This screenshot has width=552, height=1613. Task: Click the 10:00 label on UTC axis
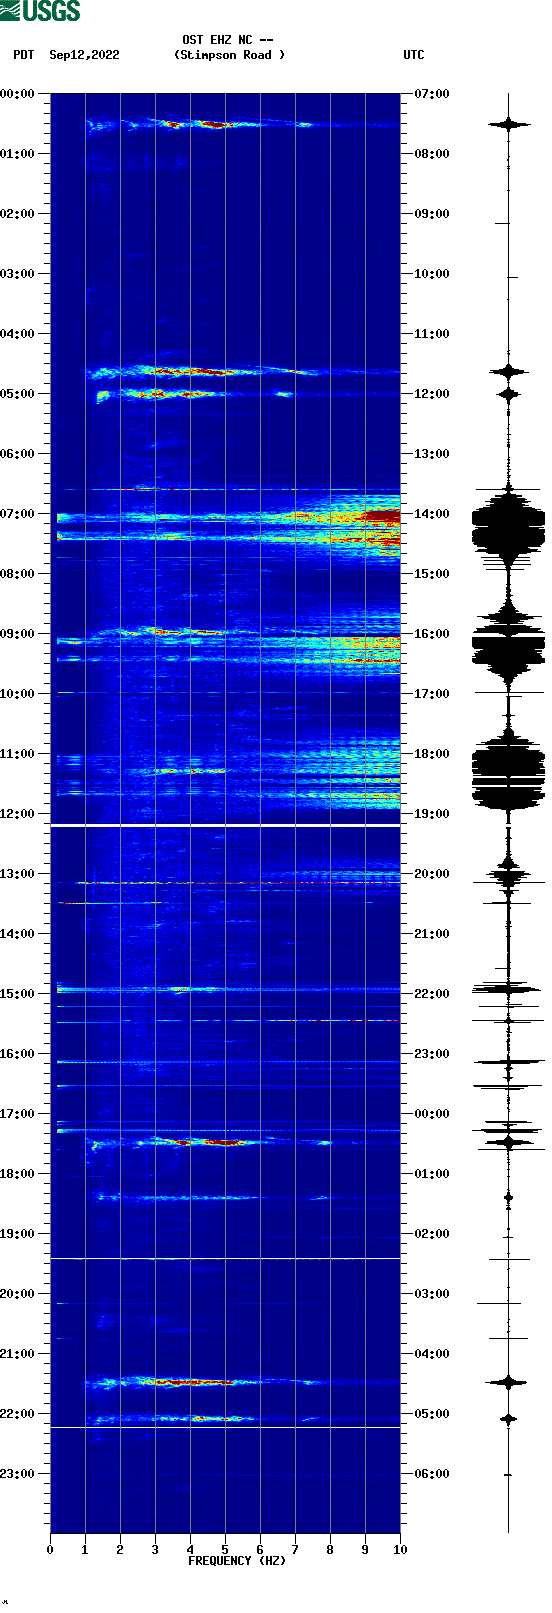(x=432, y=274)
